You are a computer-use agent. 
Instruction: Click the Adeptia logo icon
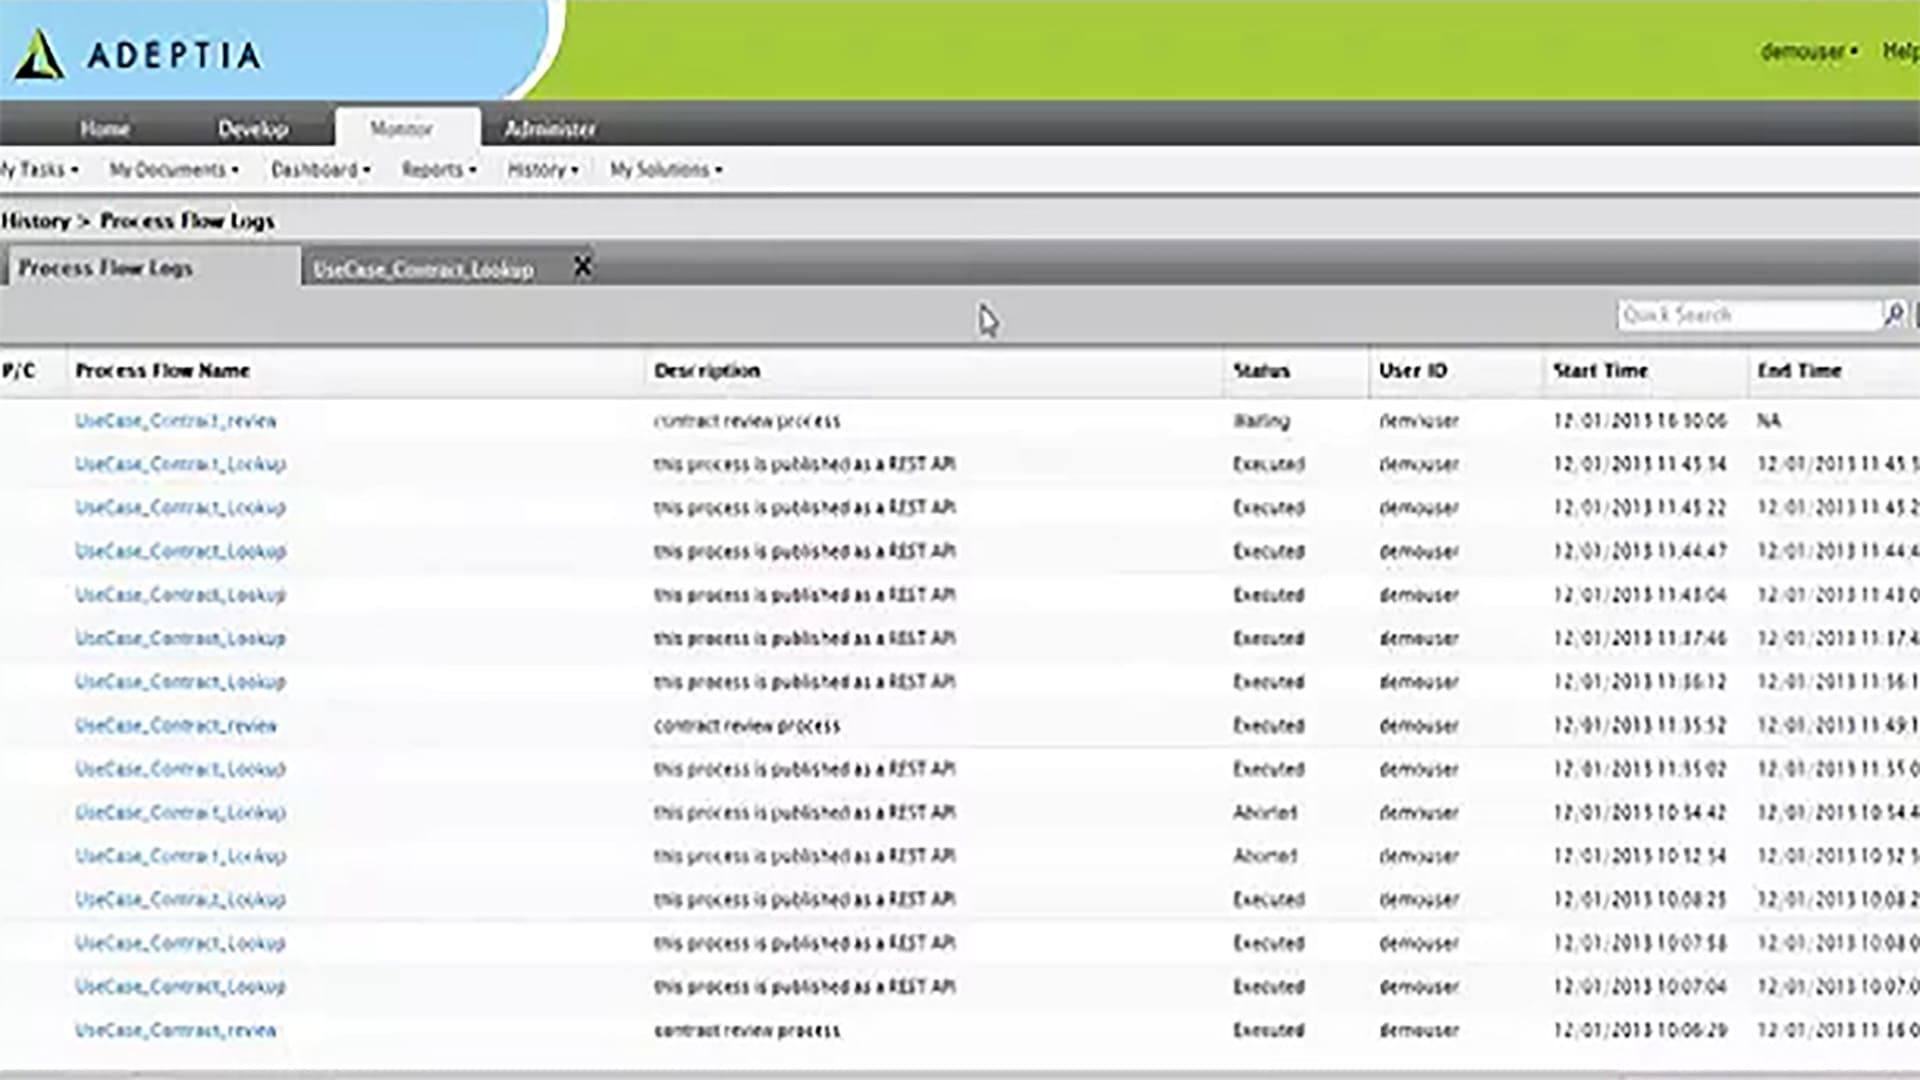(x=40, y=54)
